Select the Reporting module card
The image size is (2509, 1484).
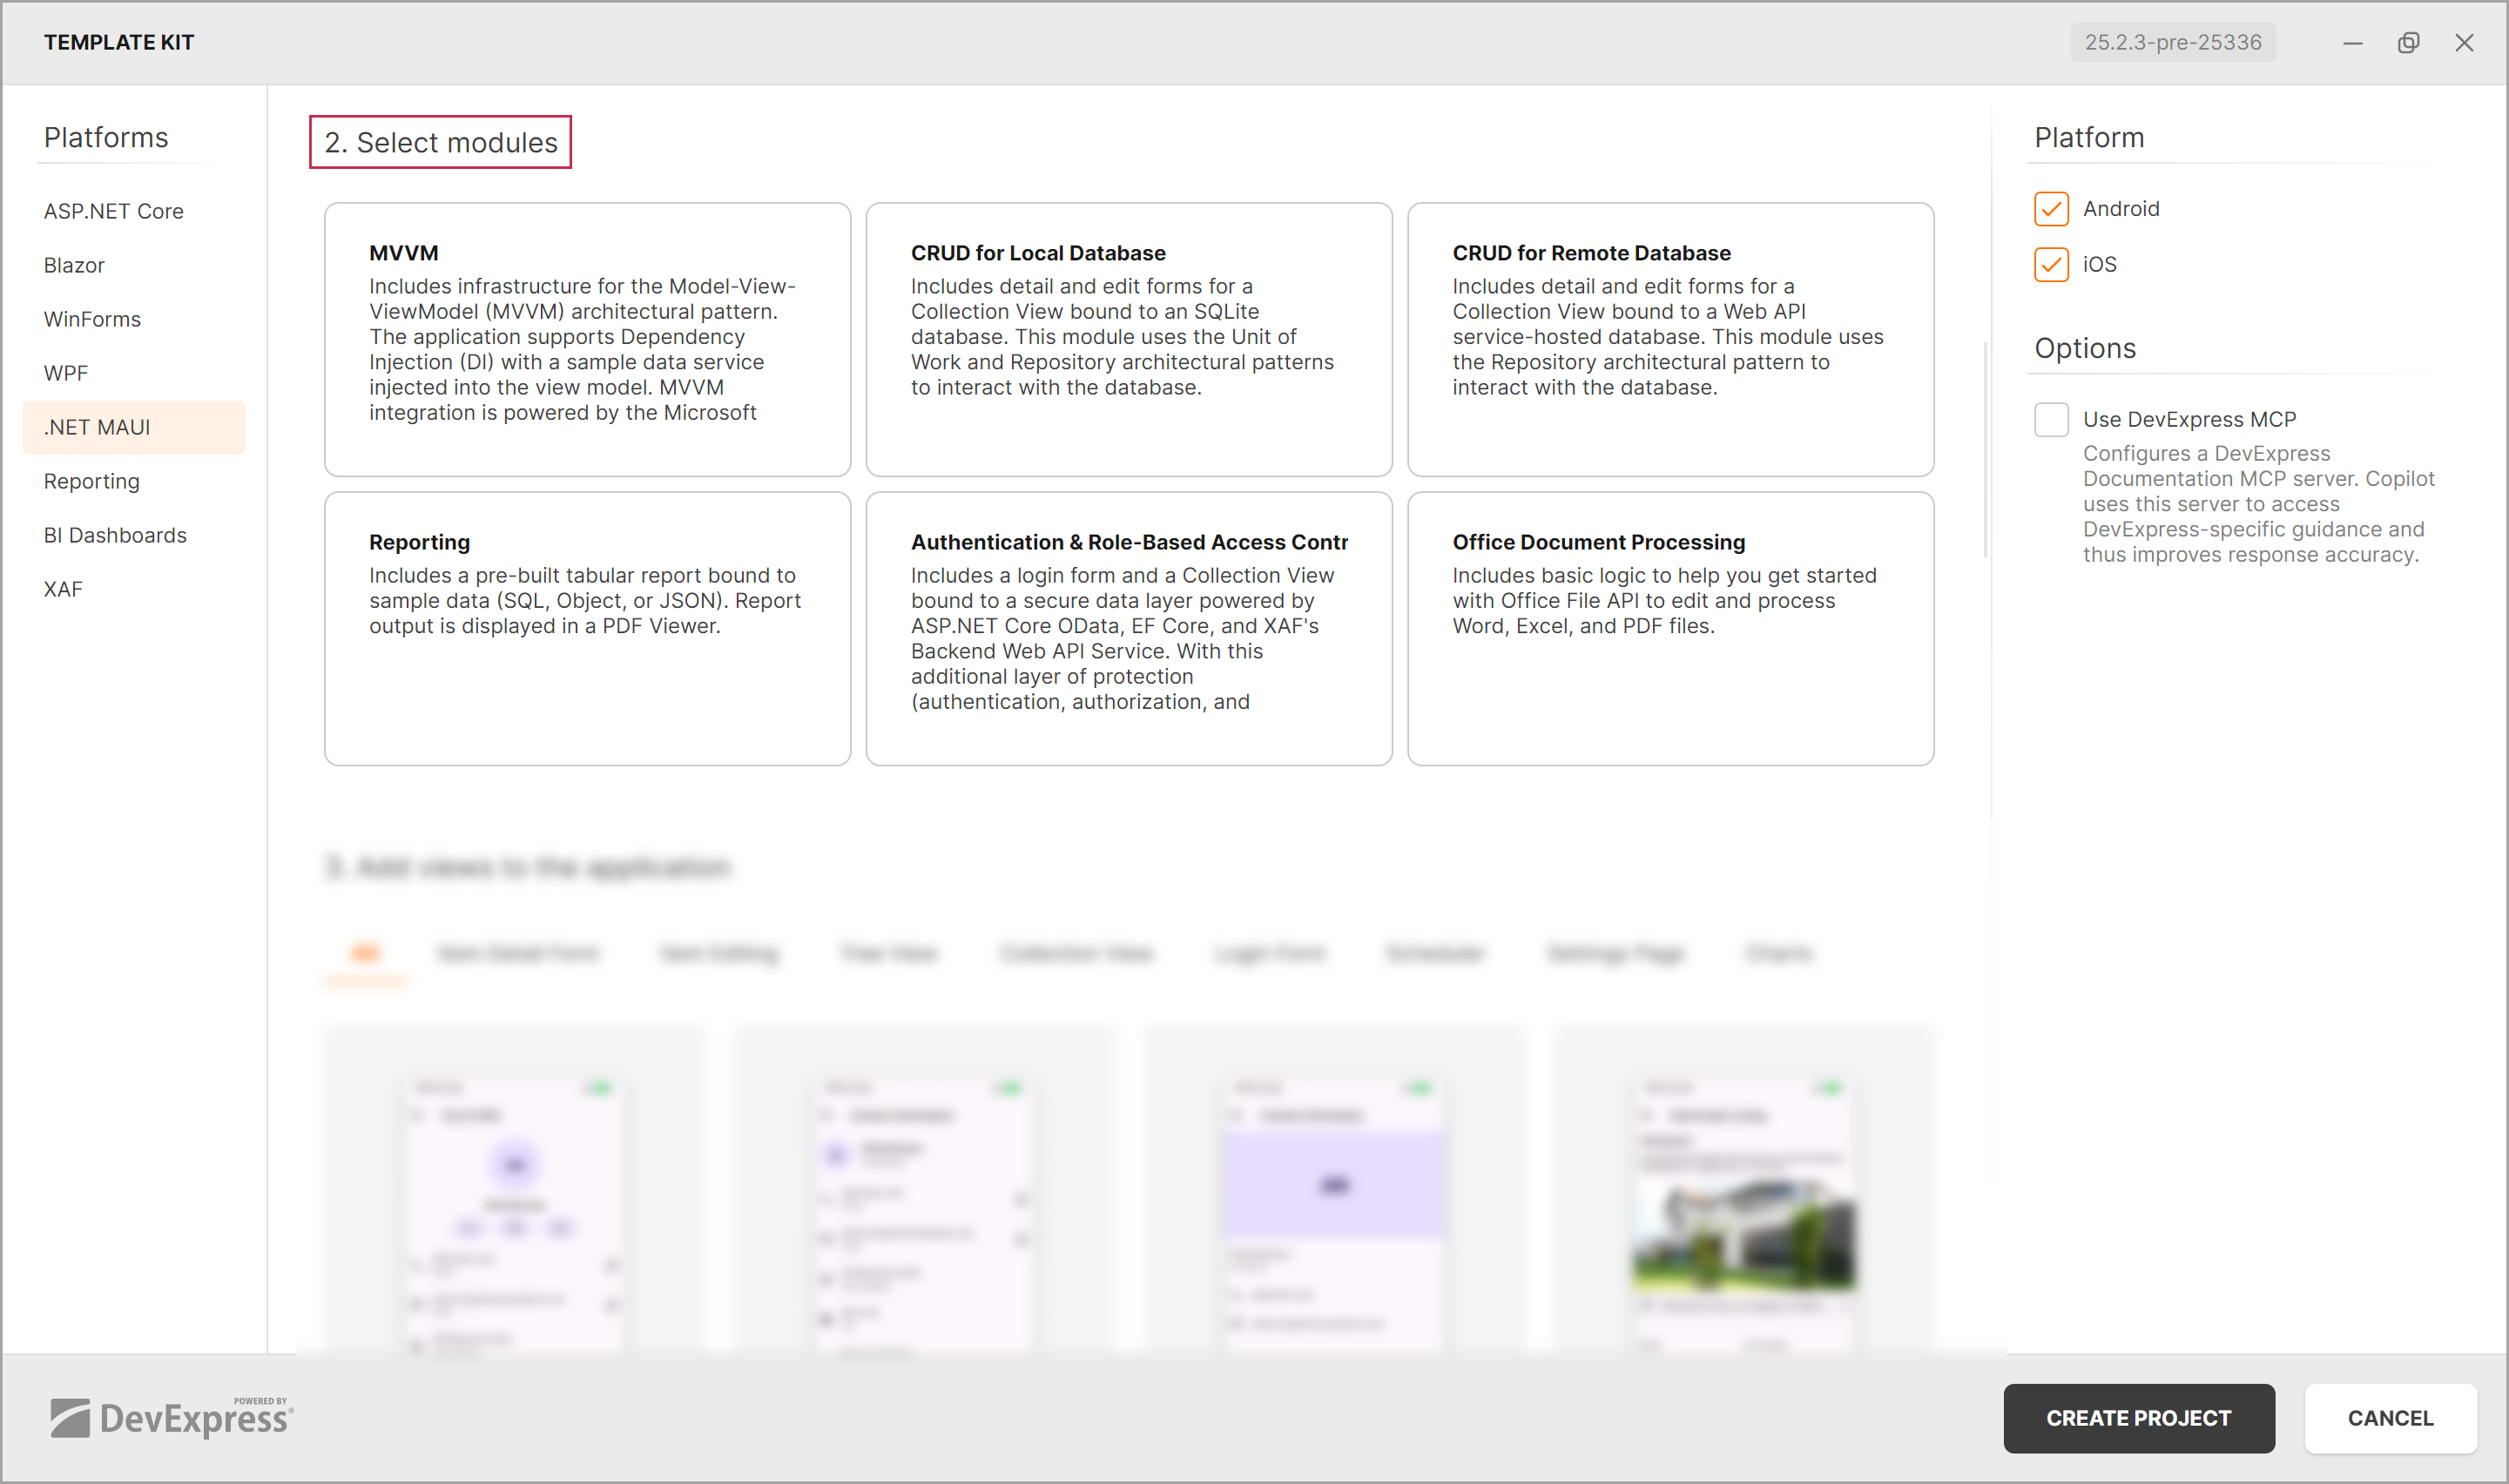coord(586,628)
